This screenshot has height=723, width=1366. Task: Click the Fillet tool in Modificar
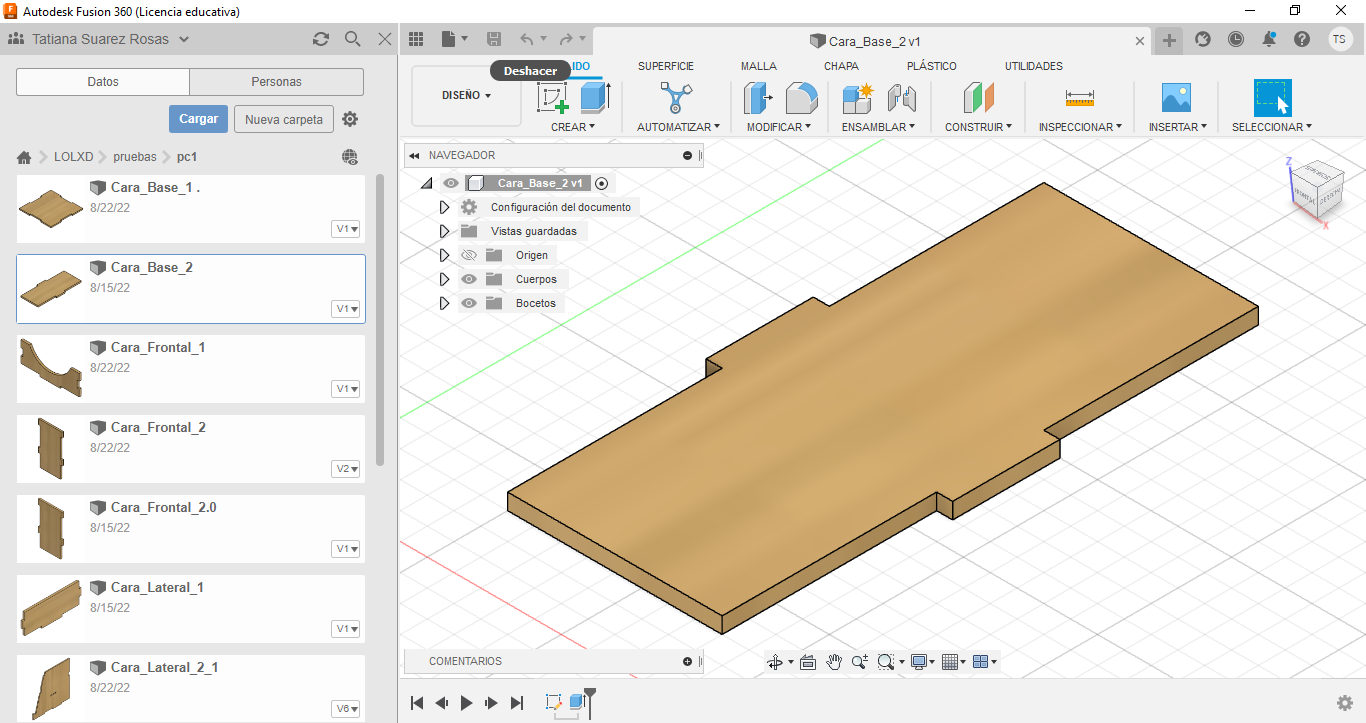(801, 98)
